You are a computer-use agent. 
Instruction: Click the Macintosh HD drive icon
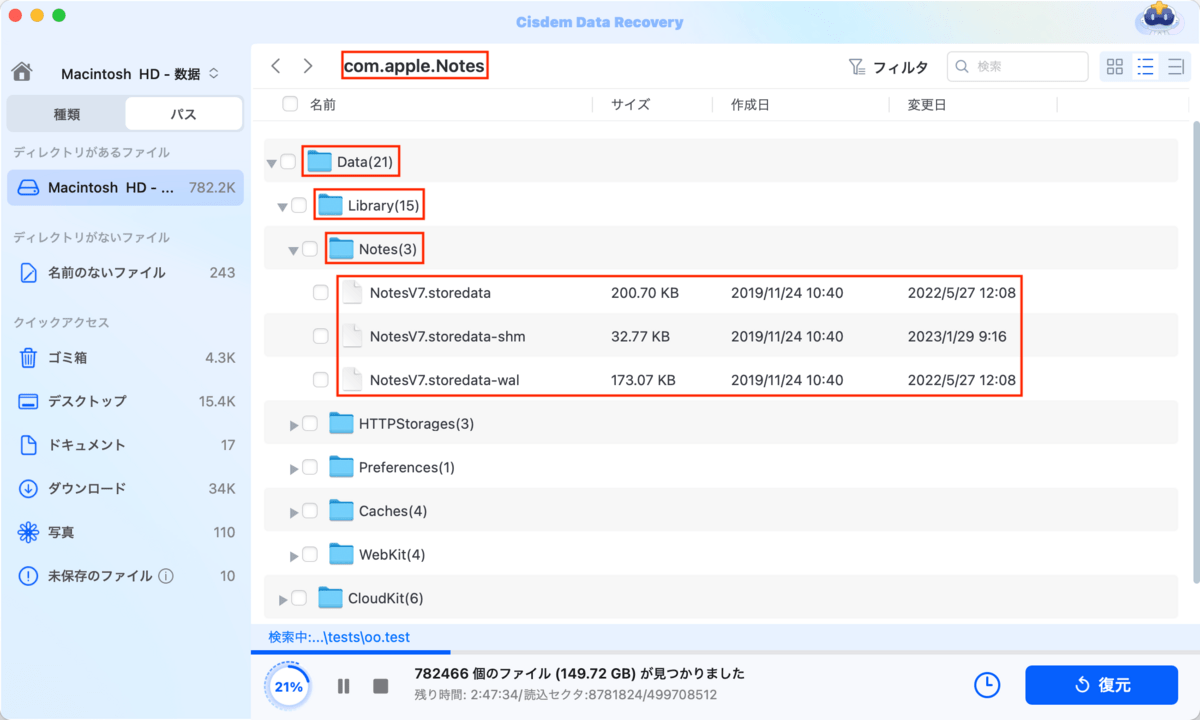point(28,187)
